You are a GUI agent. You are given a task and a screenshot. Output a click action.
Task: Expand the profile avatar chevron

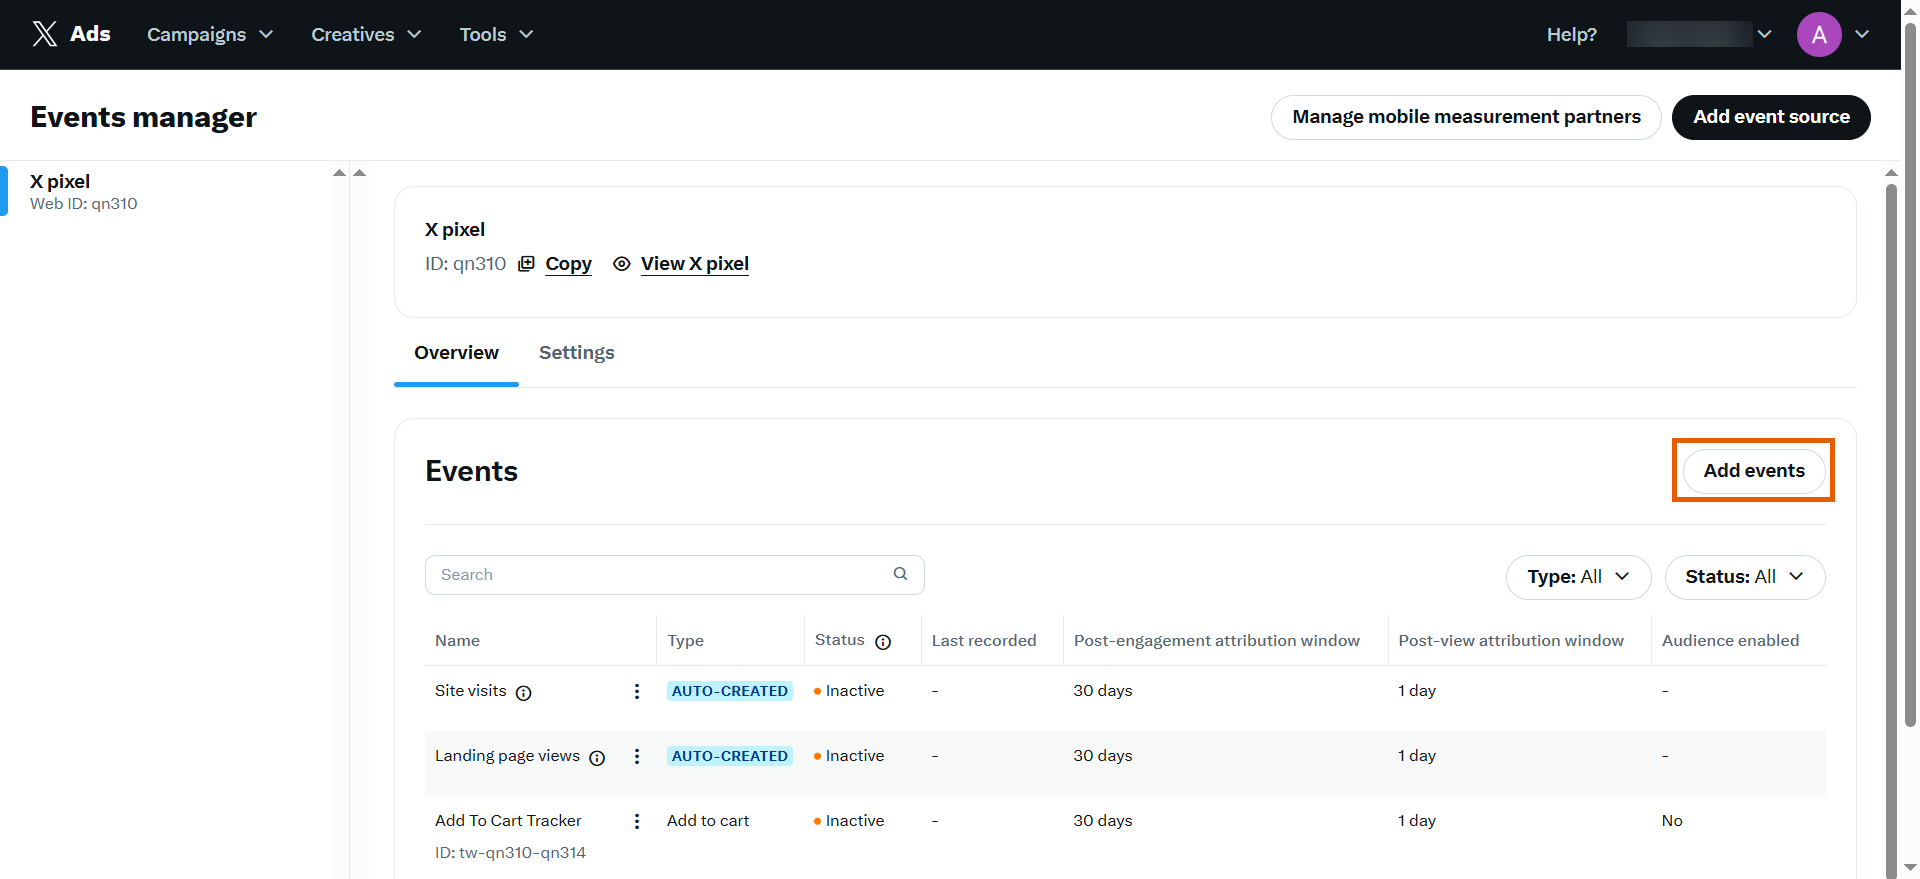coord(1862,34)
